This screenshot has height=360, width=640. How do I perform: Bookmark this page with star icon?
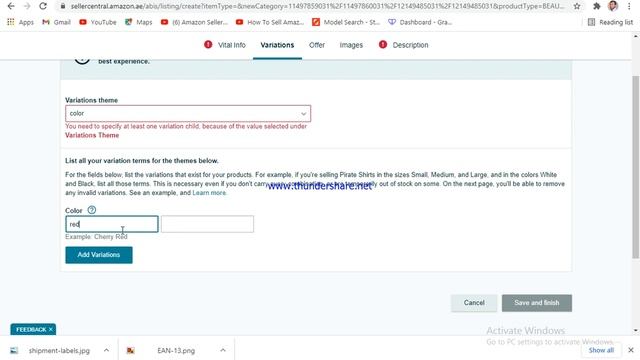coord(577,6)
